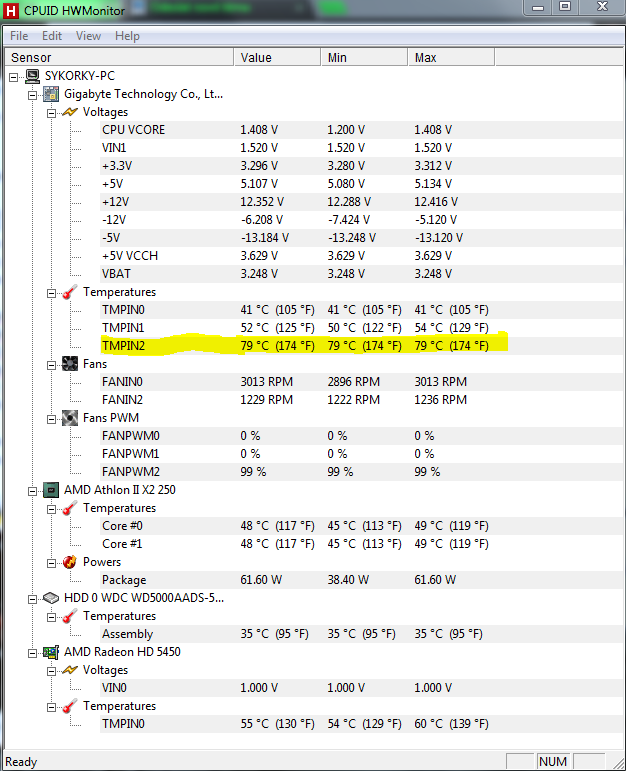This screenshot has height=771, width=626.
Task: Click the WDC hard drive icon
Action: [51, 598]
